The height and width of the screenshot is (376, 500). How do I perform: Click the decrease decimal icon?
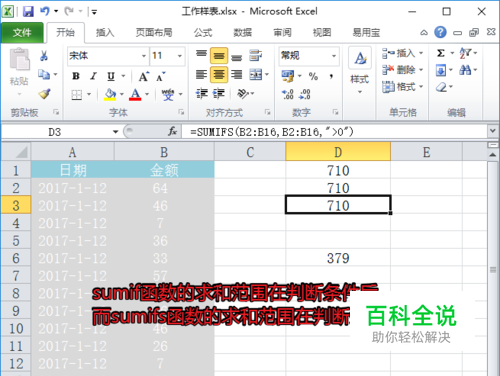tap(305, 95)
